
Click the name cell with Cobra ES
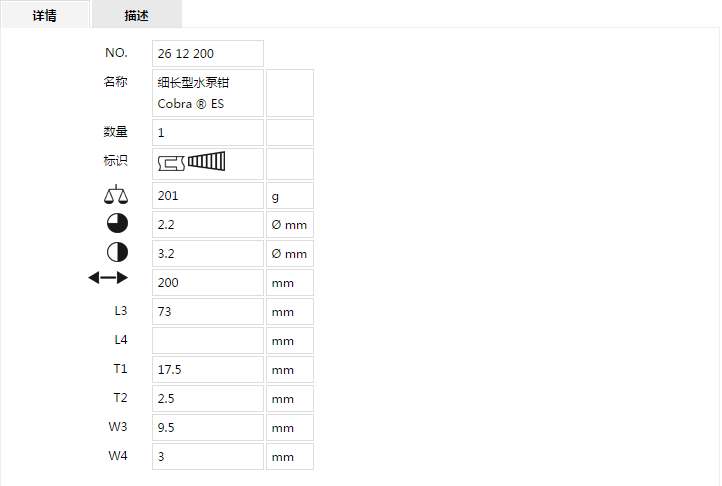[x=208, y=93]
